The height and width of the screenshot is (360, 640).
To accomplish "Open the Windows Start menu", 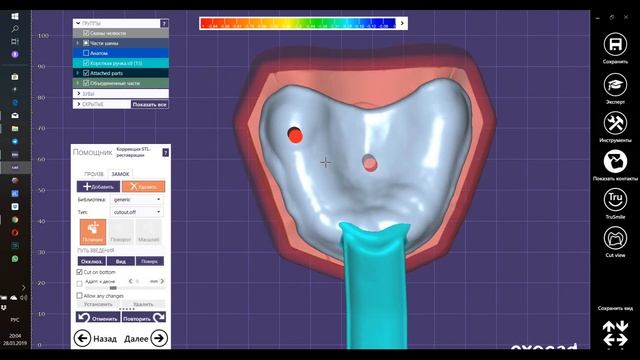I will pos(15,16).
